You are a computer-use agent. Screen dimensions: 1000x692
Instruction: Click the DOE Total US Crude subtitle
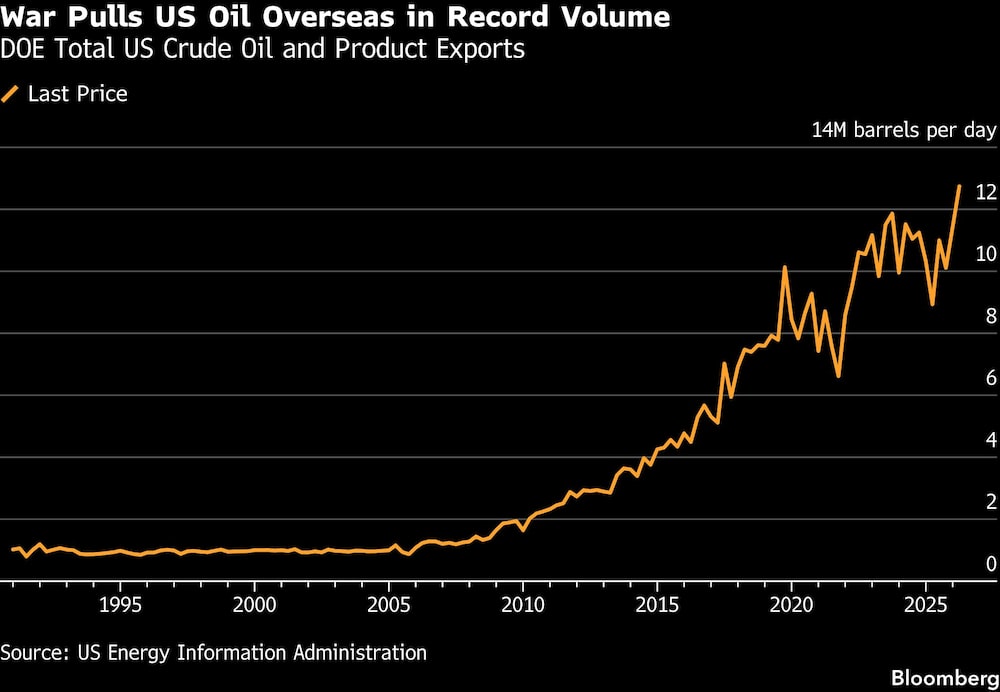263,49
